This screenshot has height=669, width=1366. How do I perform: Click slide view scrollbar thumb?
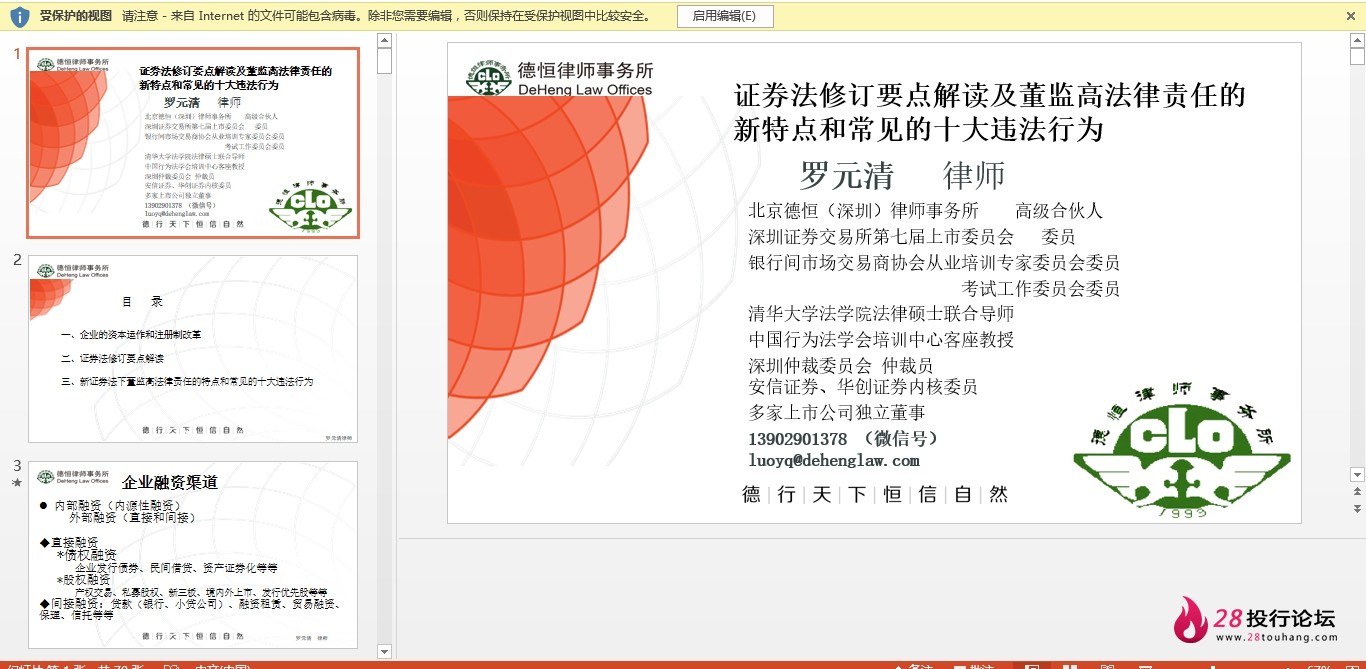(x=1357, y=56)
